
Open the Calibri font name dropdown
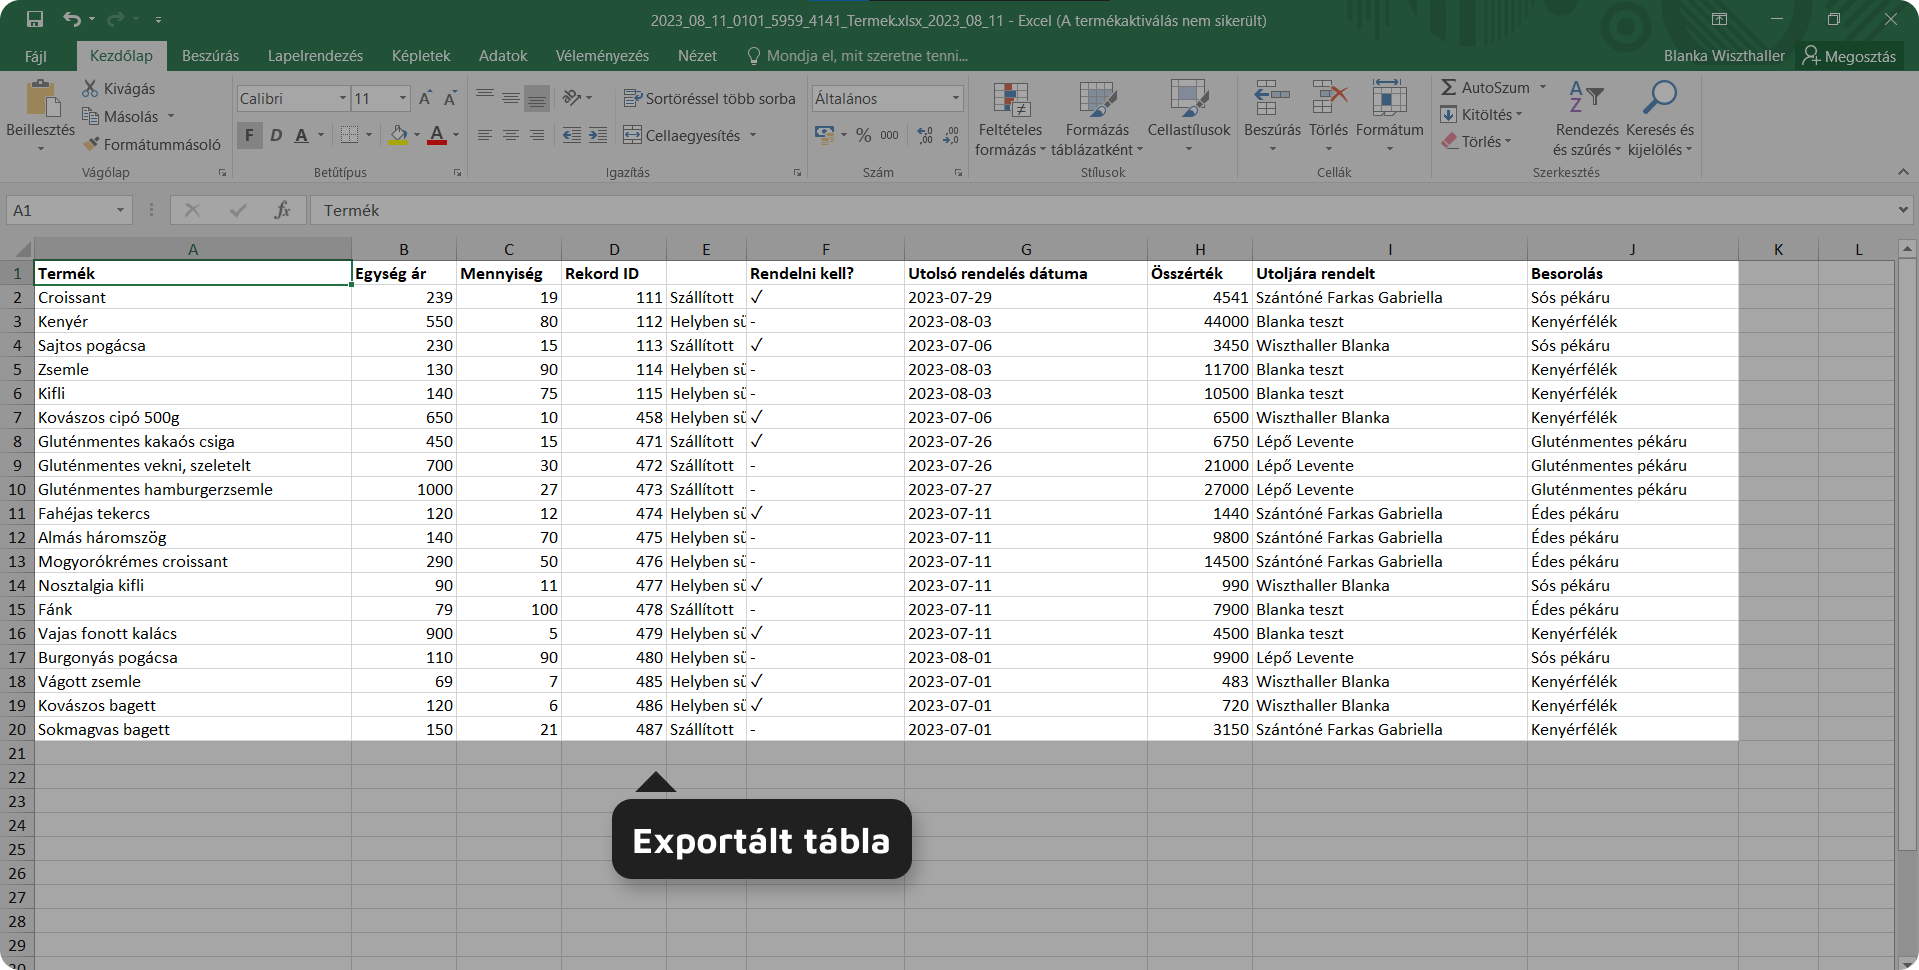point(343,98)
